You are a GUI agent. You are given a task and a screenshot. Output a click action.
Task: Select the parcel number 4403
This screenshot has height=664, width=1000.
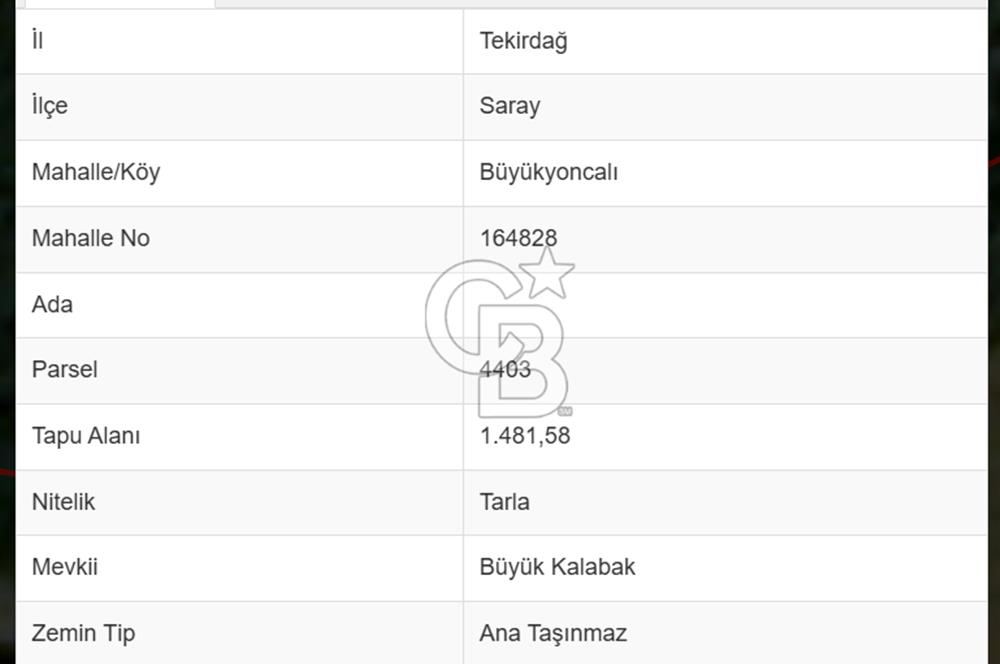(505, 369)
